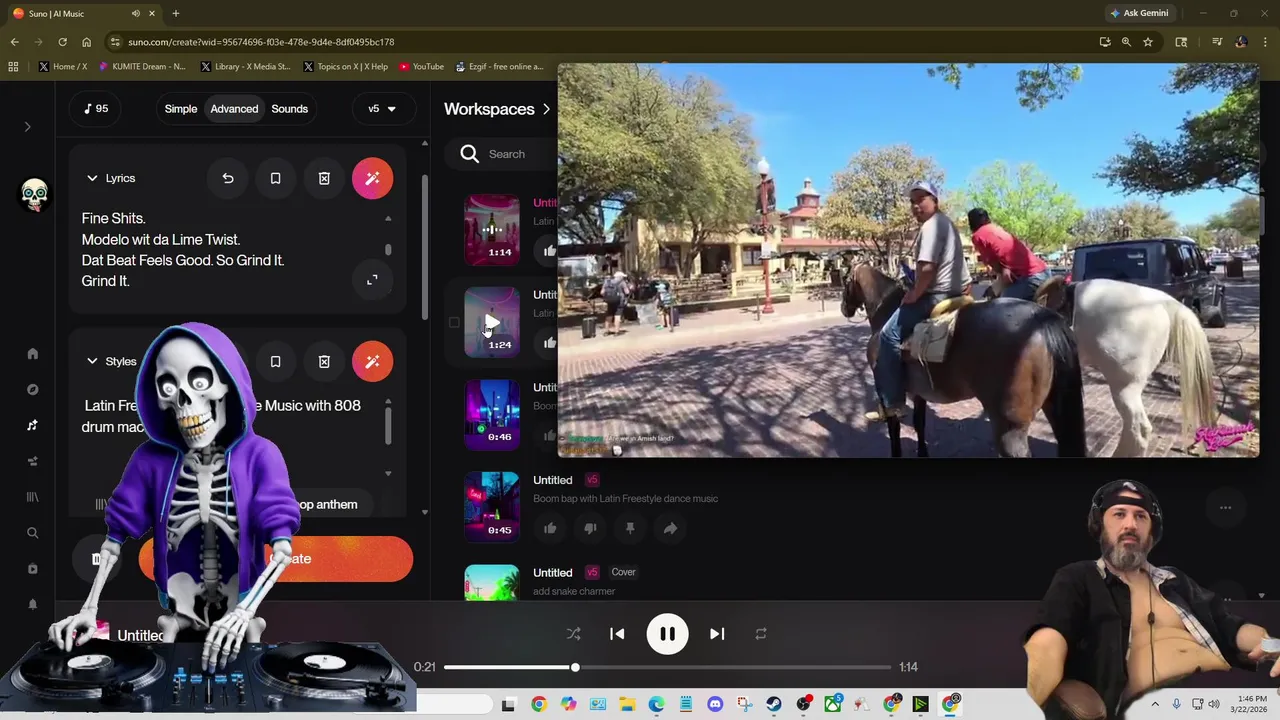This screenshot has width=1280, height=720.
Task: Clear the Lyrics field
Action: tap(324, 178)
